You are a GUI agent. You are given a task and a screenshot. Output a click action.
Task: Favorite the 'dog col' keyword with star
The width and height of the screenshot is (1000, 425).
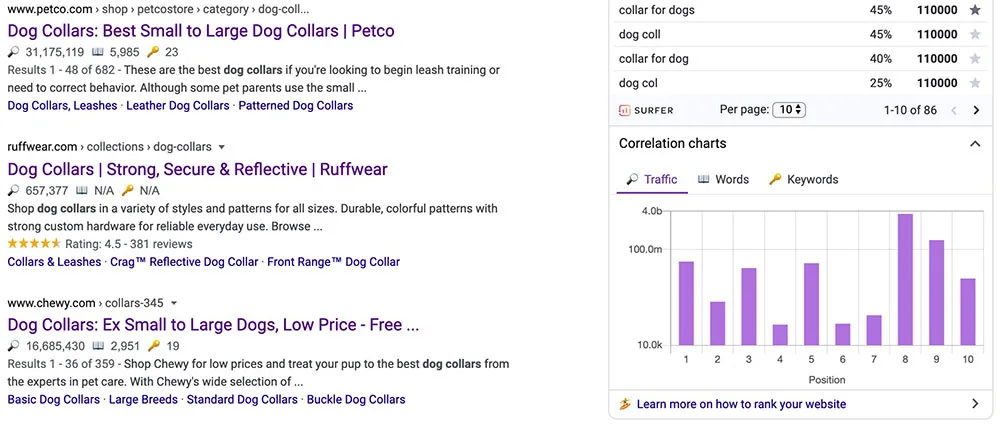[974, 83]
